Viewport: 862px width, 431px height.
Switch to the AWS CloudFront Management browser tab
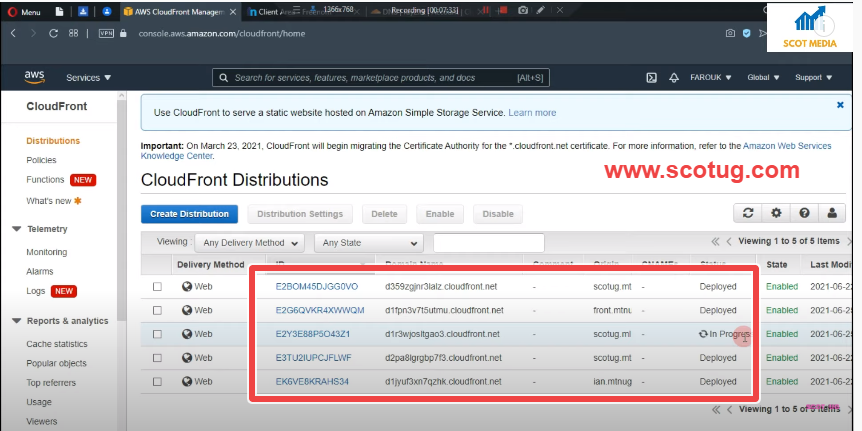coord(179,12)
